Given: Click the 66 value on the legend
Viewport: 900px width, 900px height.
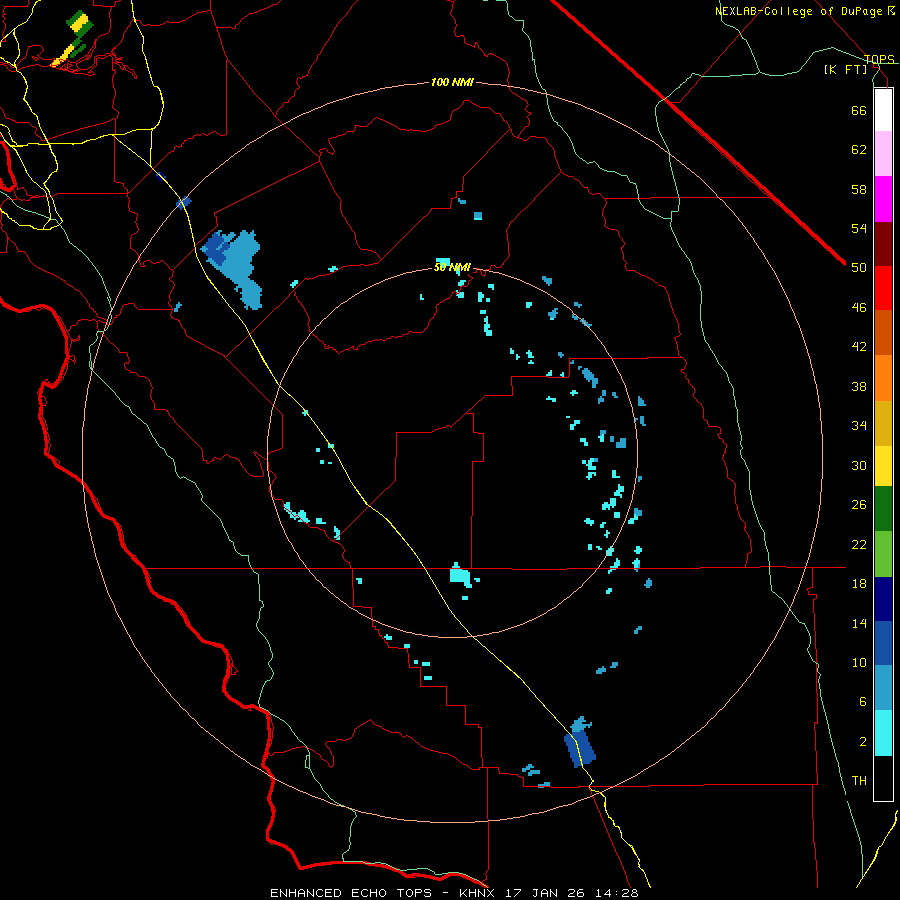Looking at the screenshot, I should click(x=859, y=110).
